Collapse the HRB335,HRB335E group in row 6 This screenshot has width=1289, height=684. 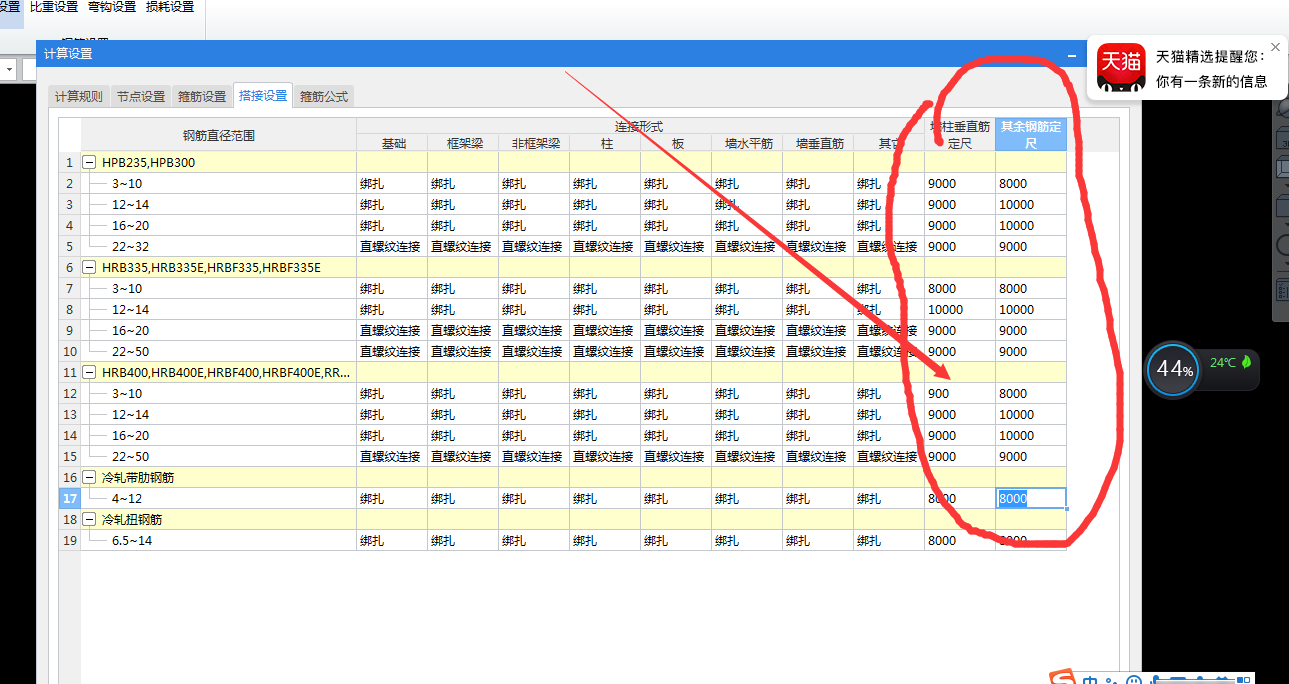[90, 268]
